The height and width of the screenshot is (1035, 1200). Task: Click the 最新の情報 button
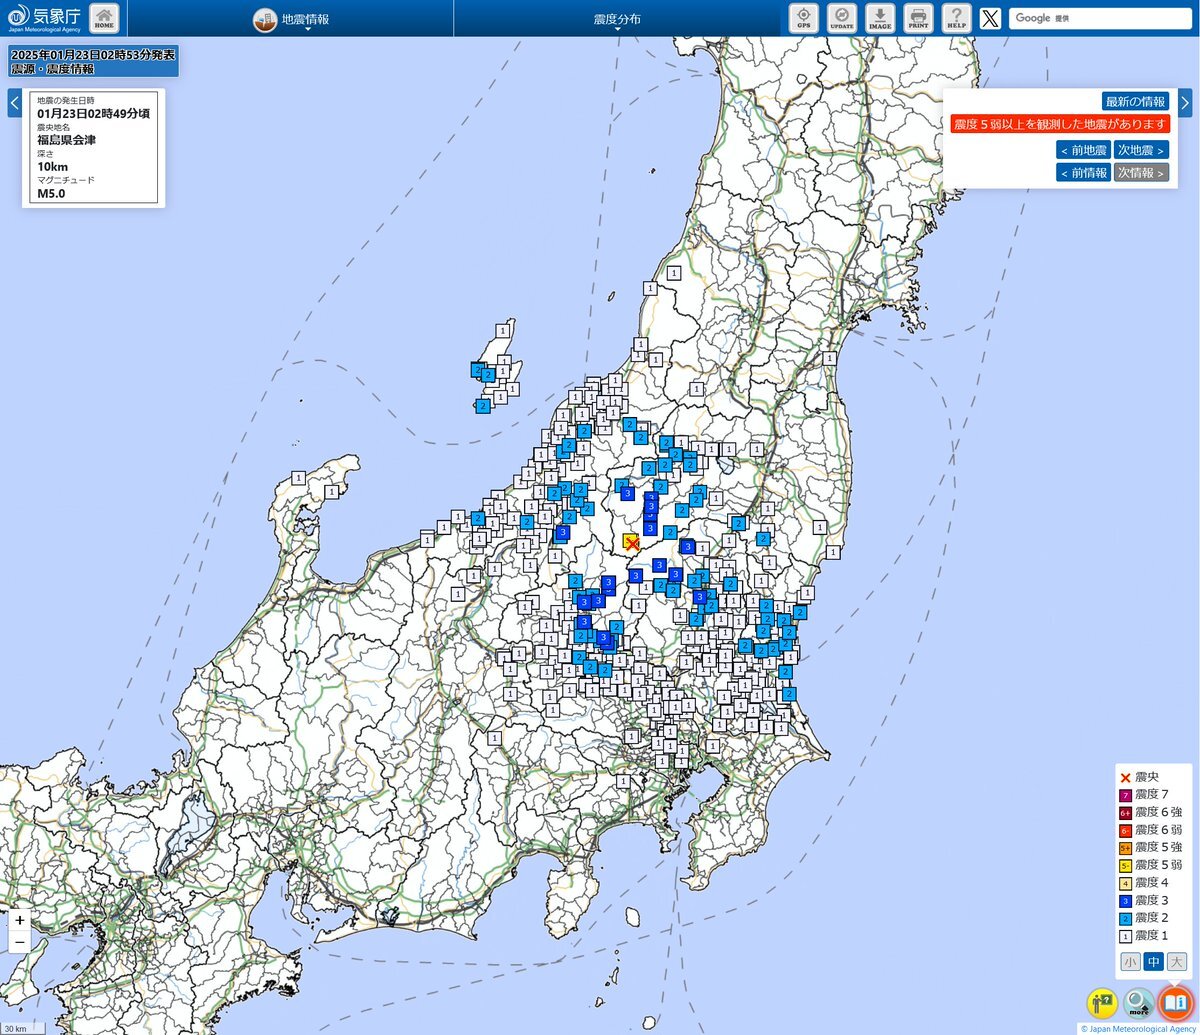click(1135, 102)
